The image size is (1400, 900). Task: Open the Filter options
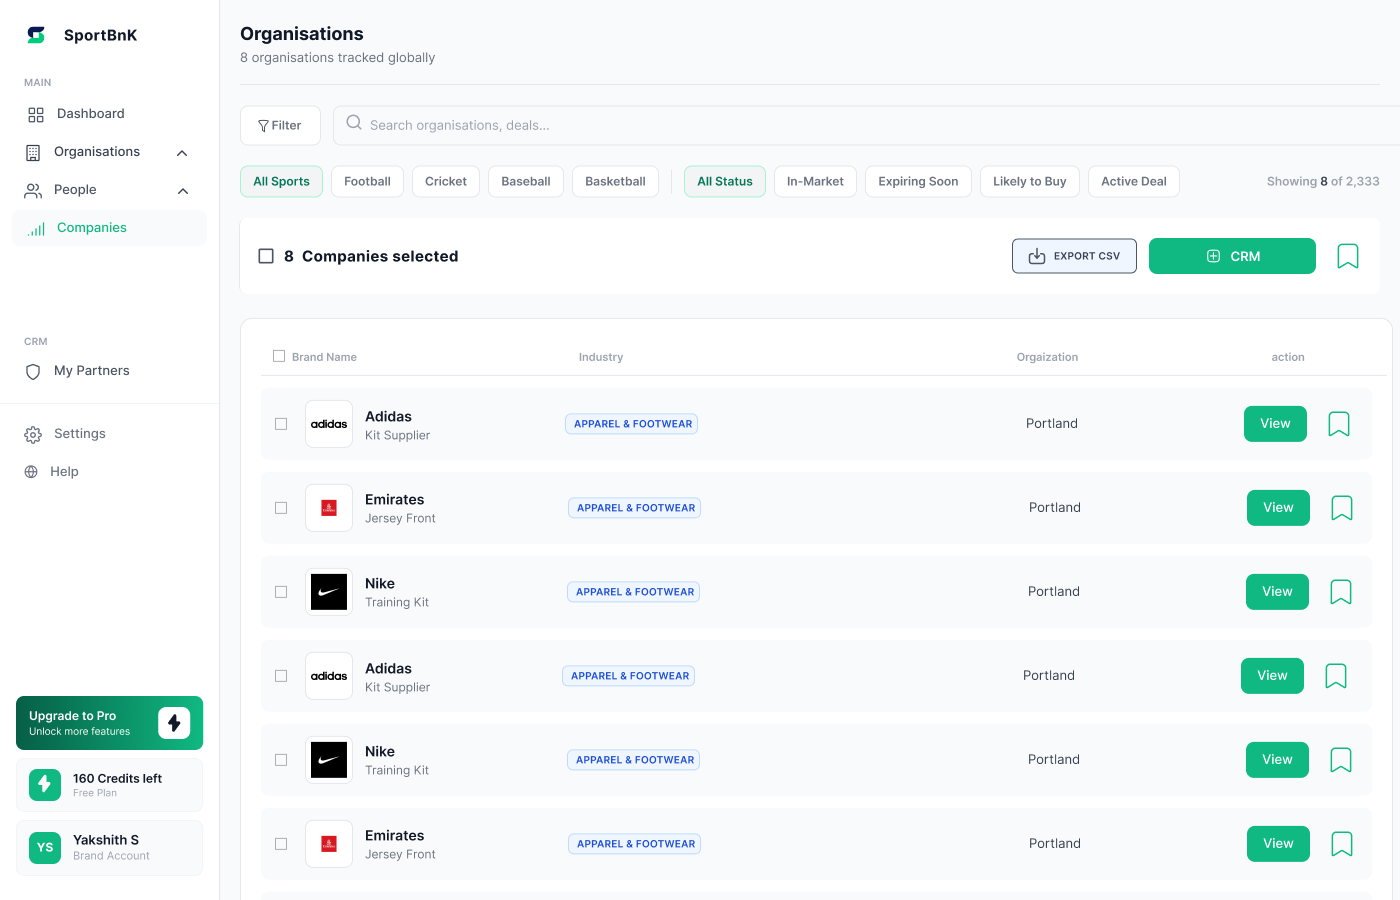pos(280,125)
